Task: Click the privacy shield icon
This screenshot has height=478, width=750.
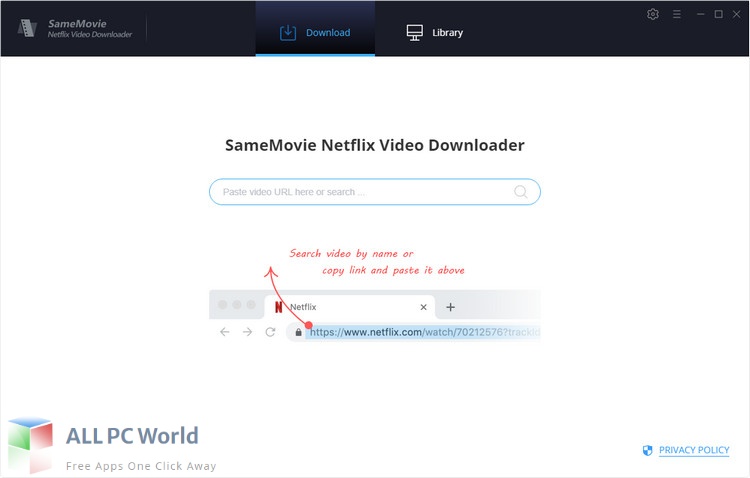Action: [x=647, y=450]
